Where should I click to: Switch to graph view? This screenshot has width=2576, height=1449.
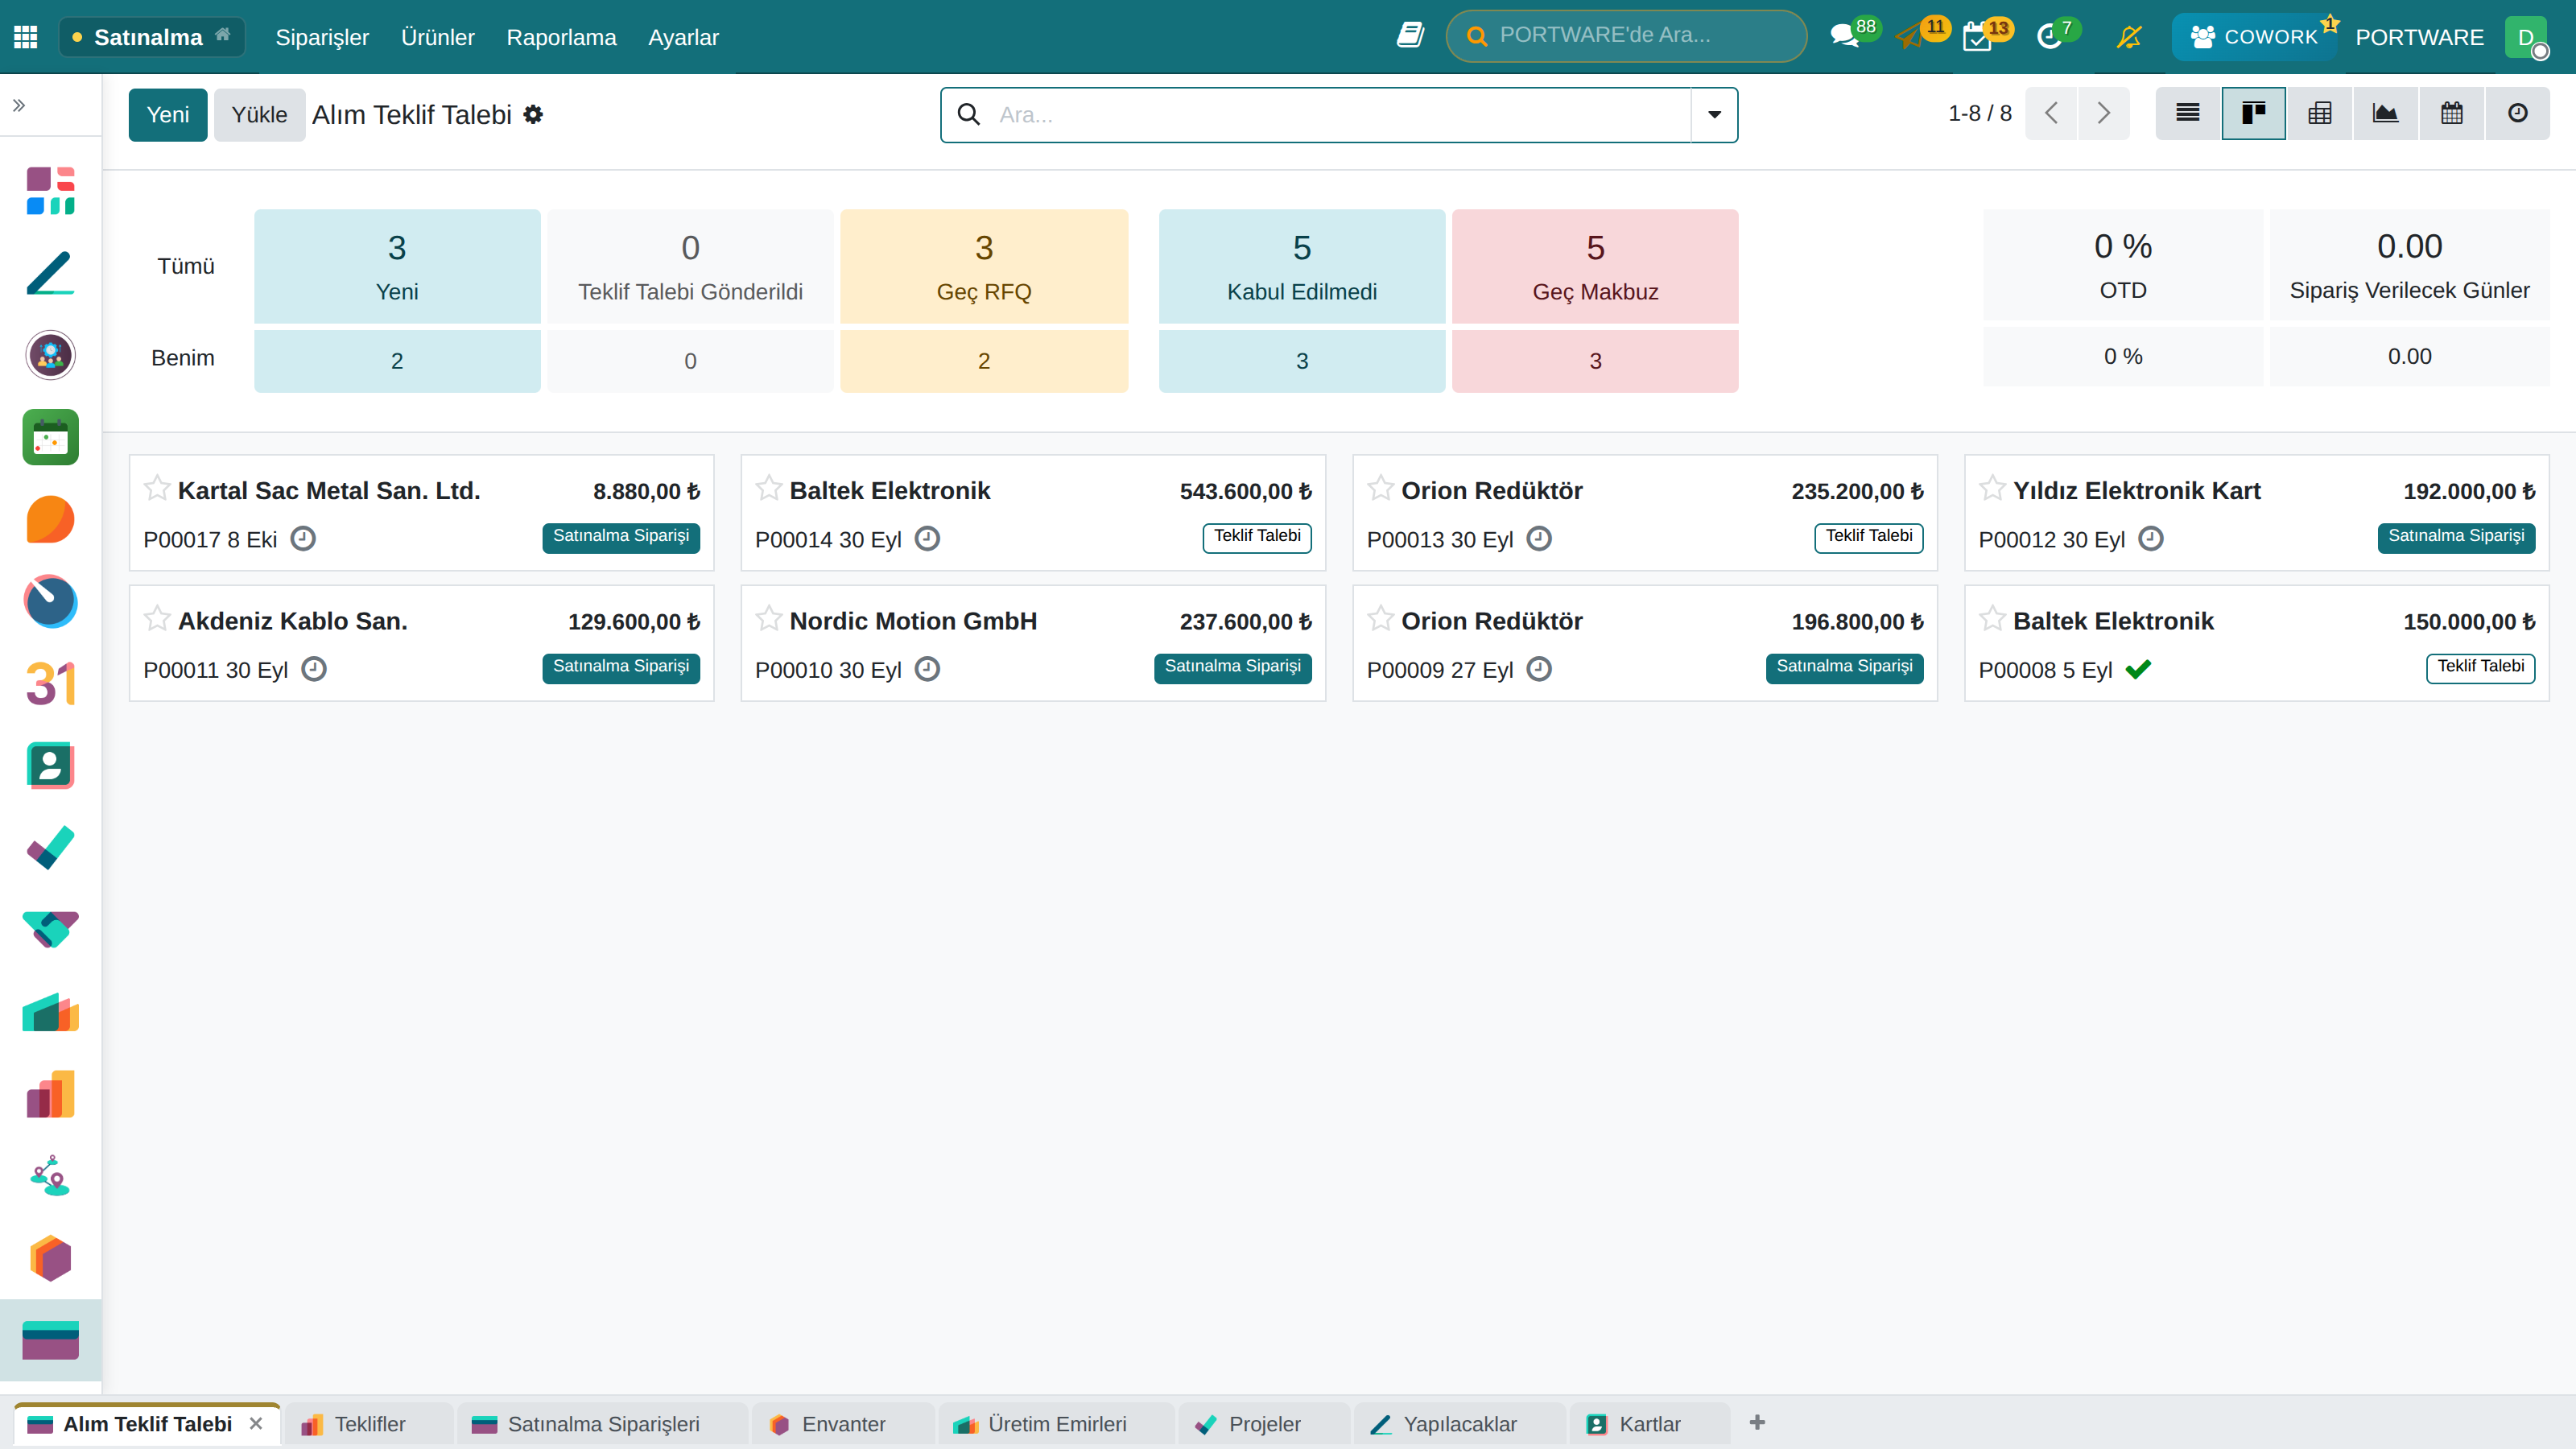point(2386,113)
